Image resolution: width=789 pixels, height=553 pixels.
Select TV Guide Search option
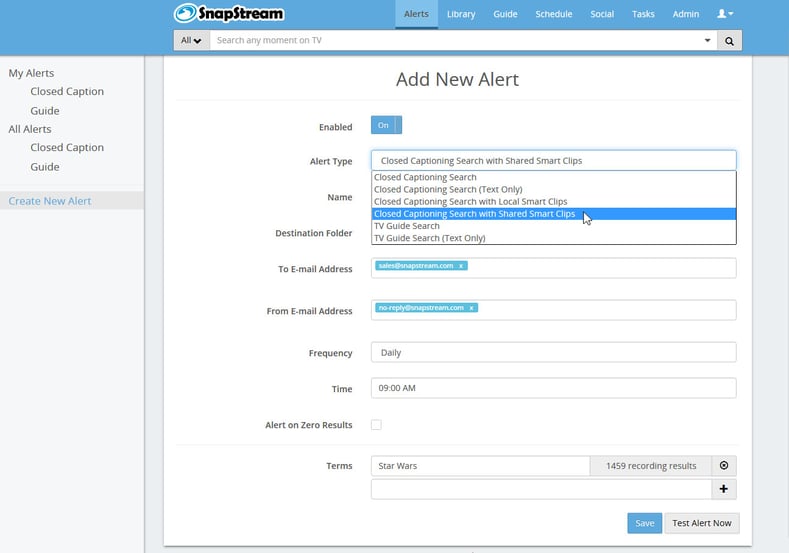pos(407,226)
